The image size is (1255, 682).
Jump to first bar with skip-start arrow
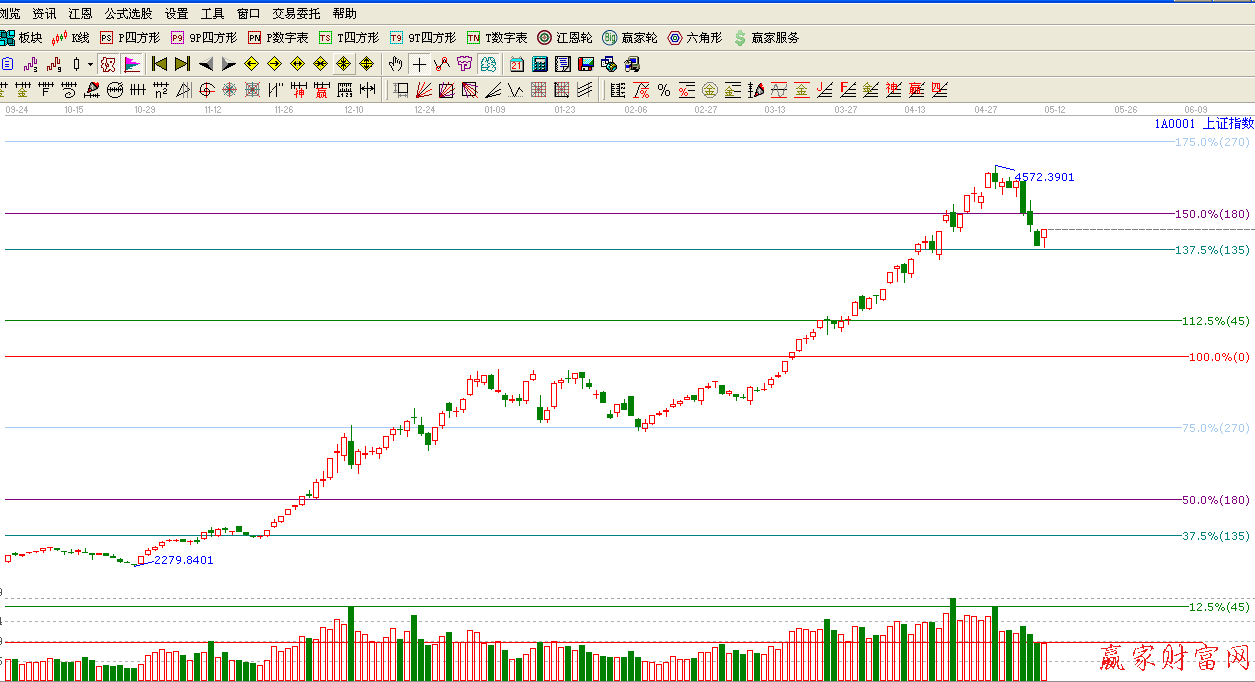point(159,64)
